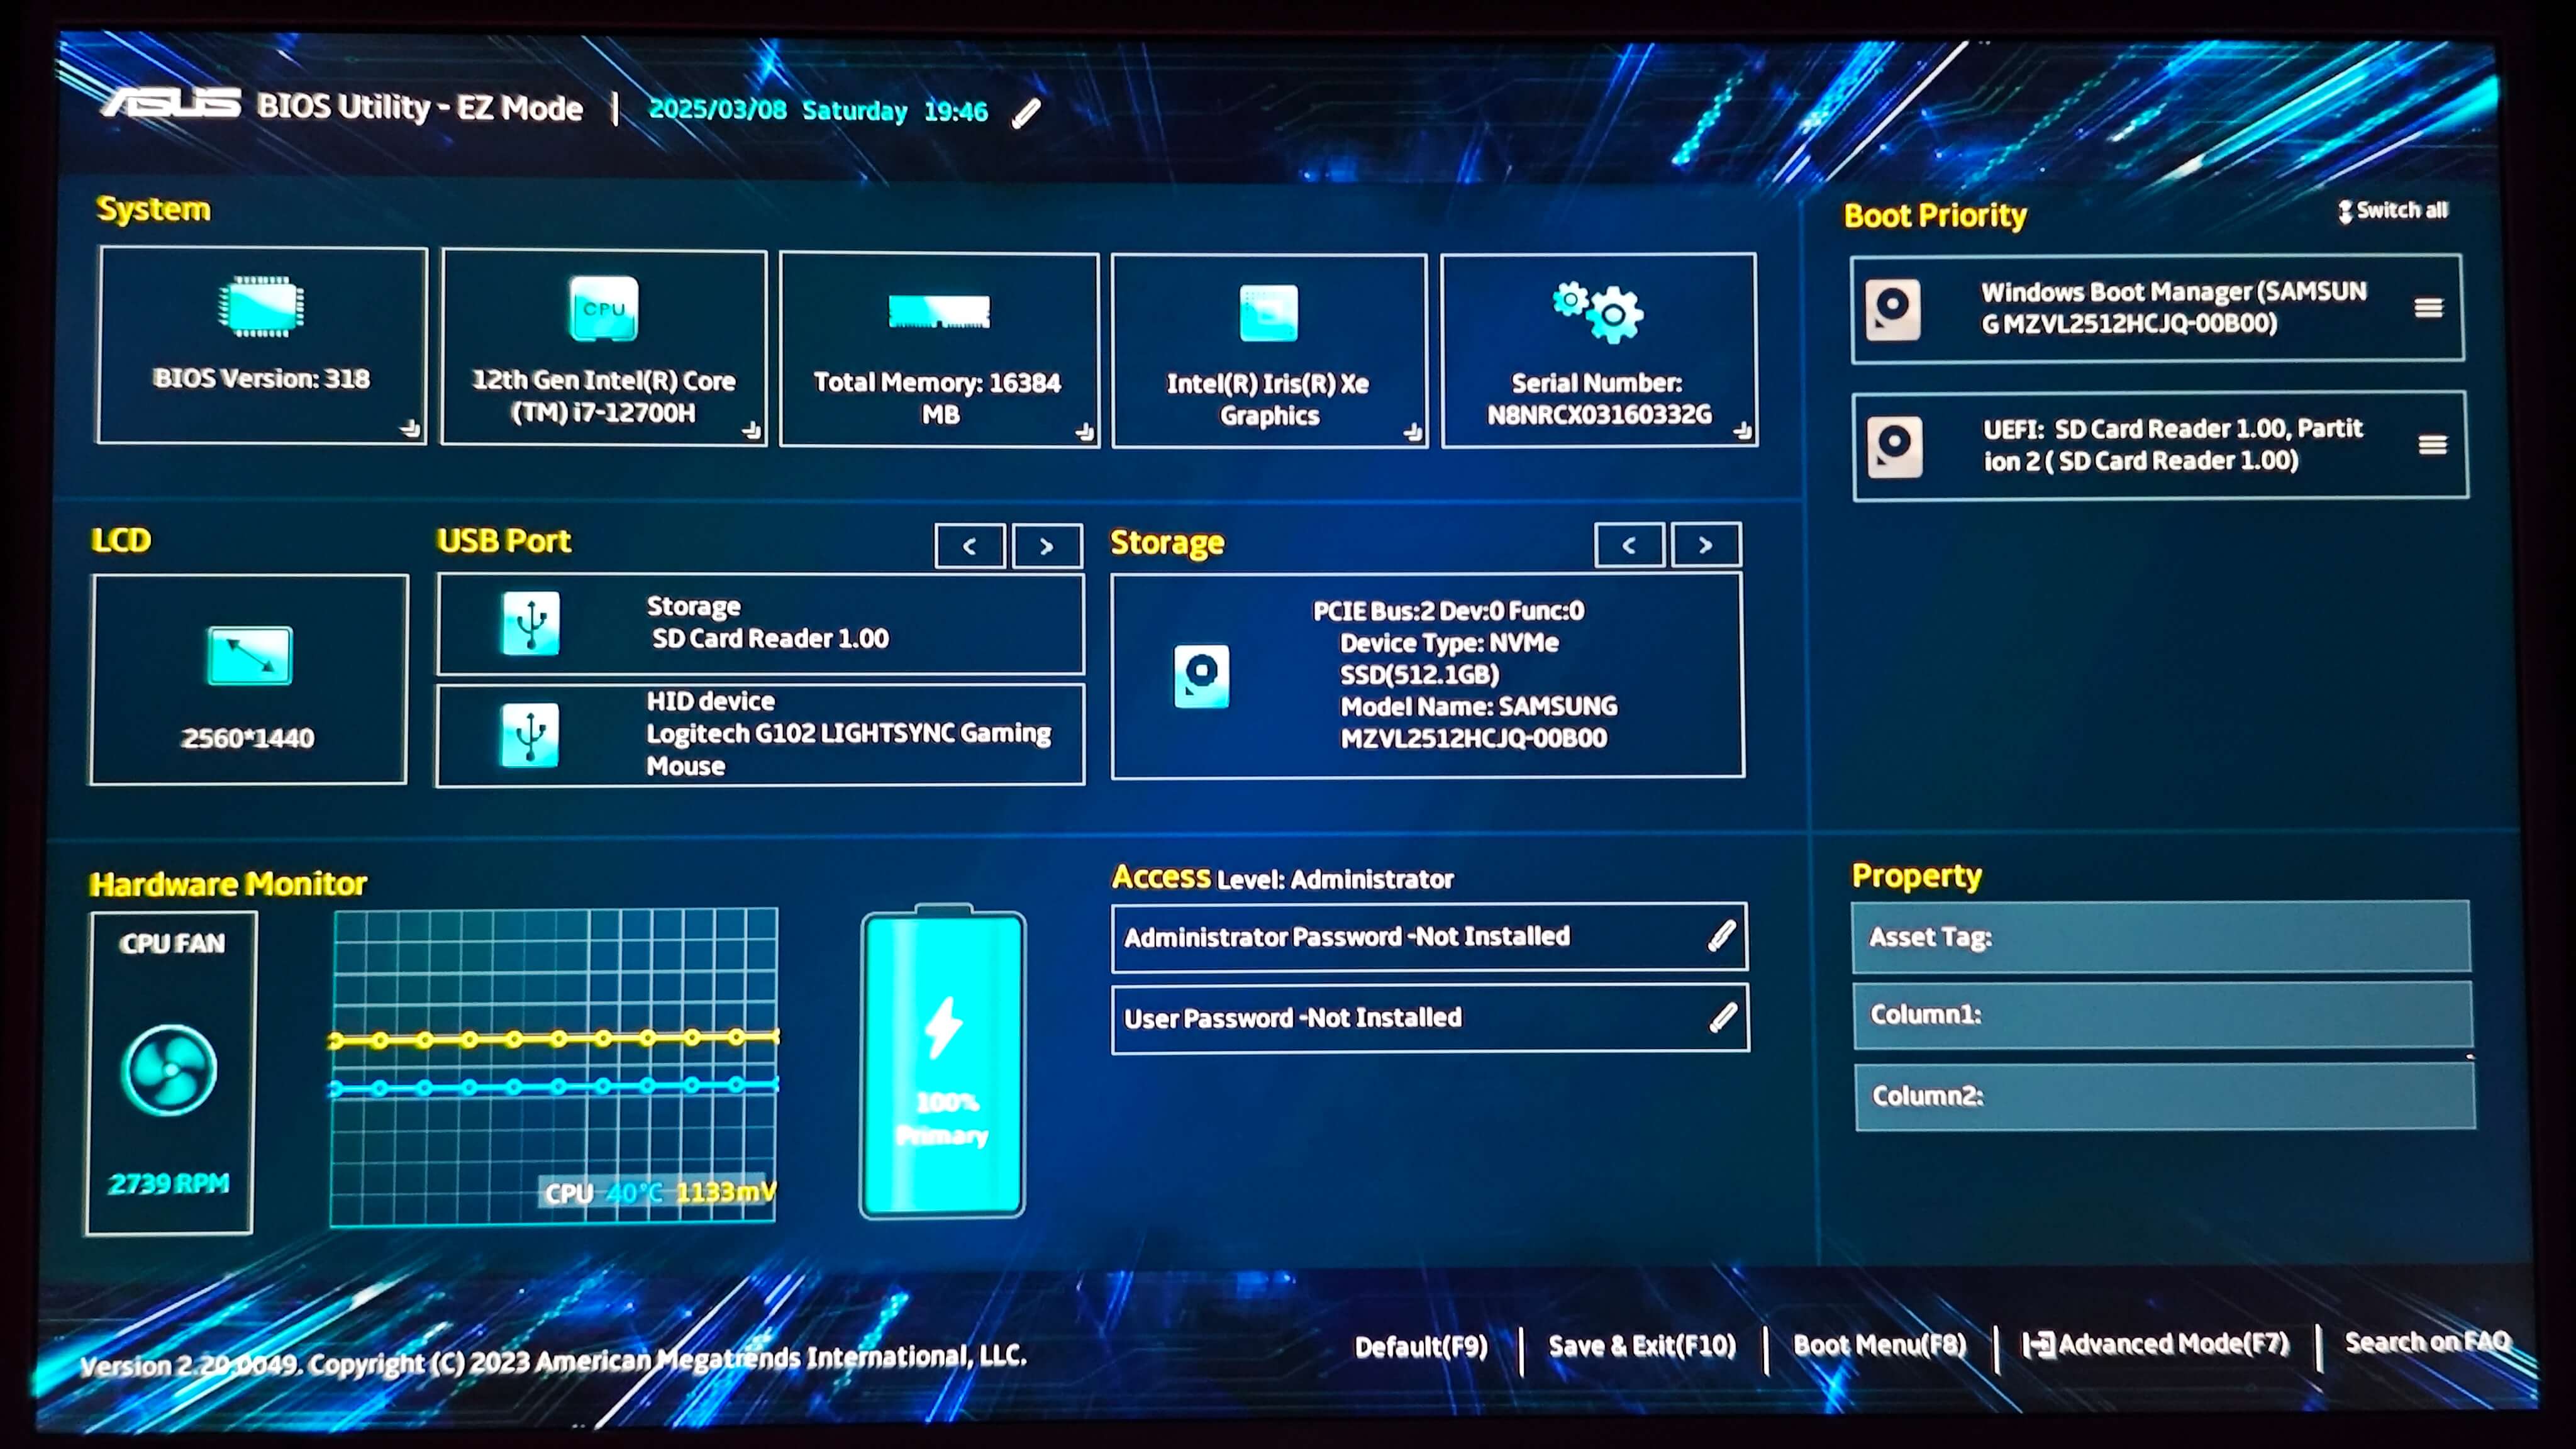Click the BIOS chip icon
Image resolution: width=2576 pixels, height=1449 pixels.
(262, 306)
